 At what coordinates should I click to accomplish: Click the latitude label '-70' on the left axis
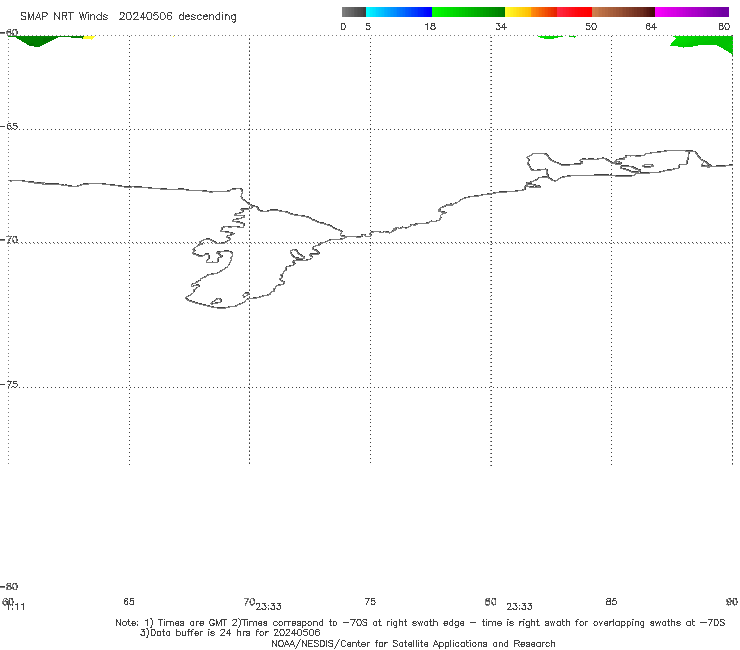pyautogui.click(x=9, y=240)
